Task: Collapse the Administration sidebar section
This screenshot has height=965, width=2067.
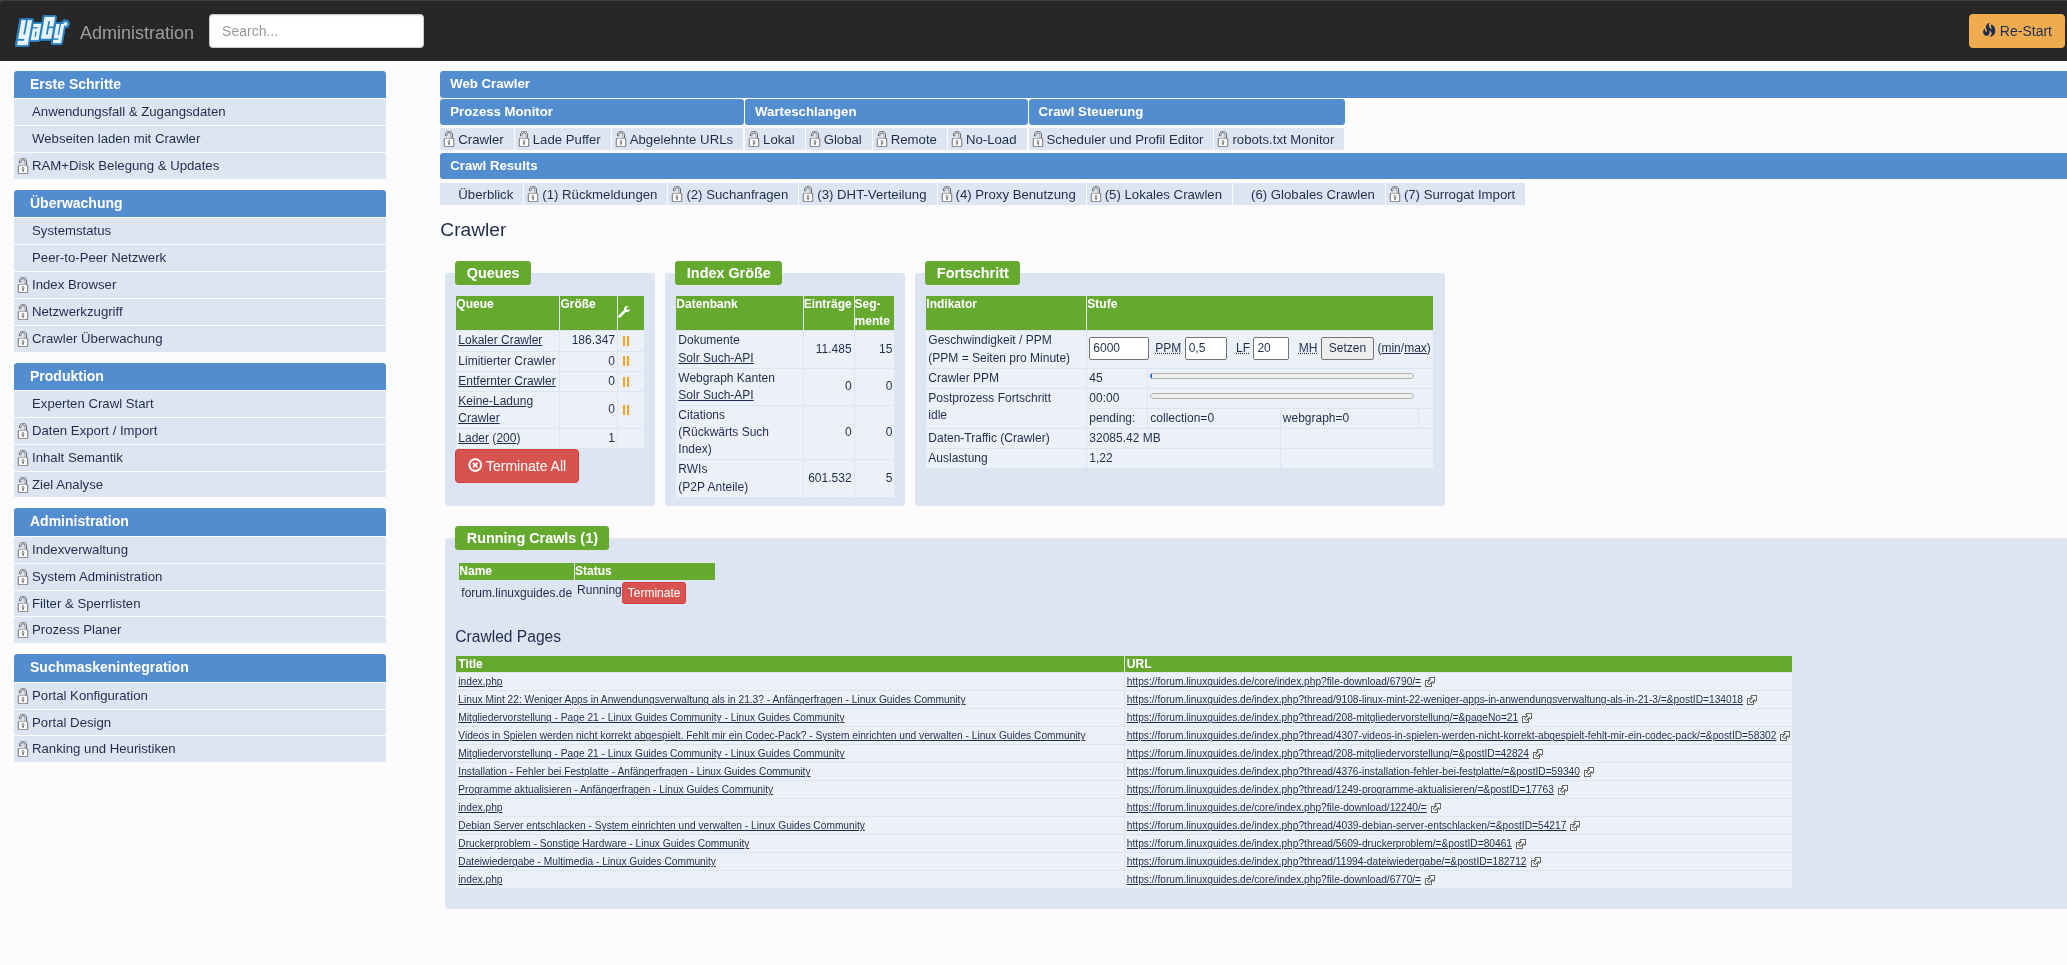Action: pos(200,522)
